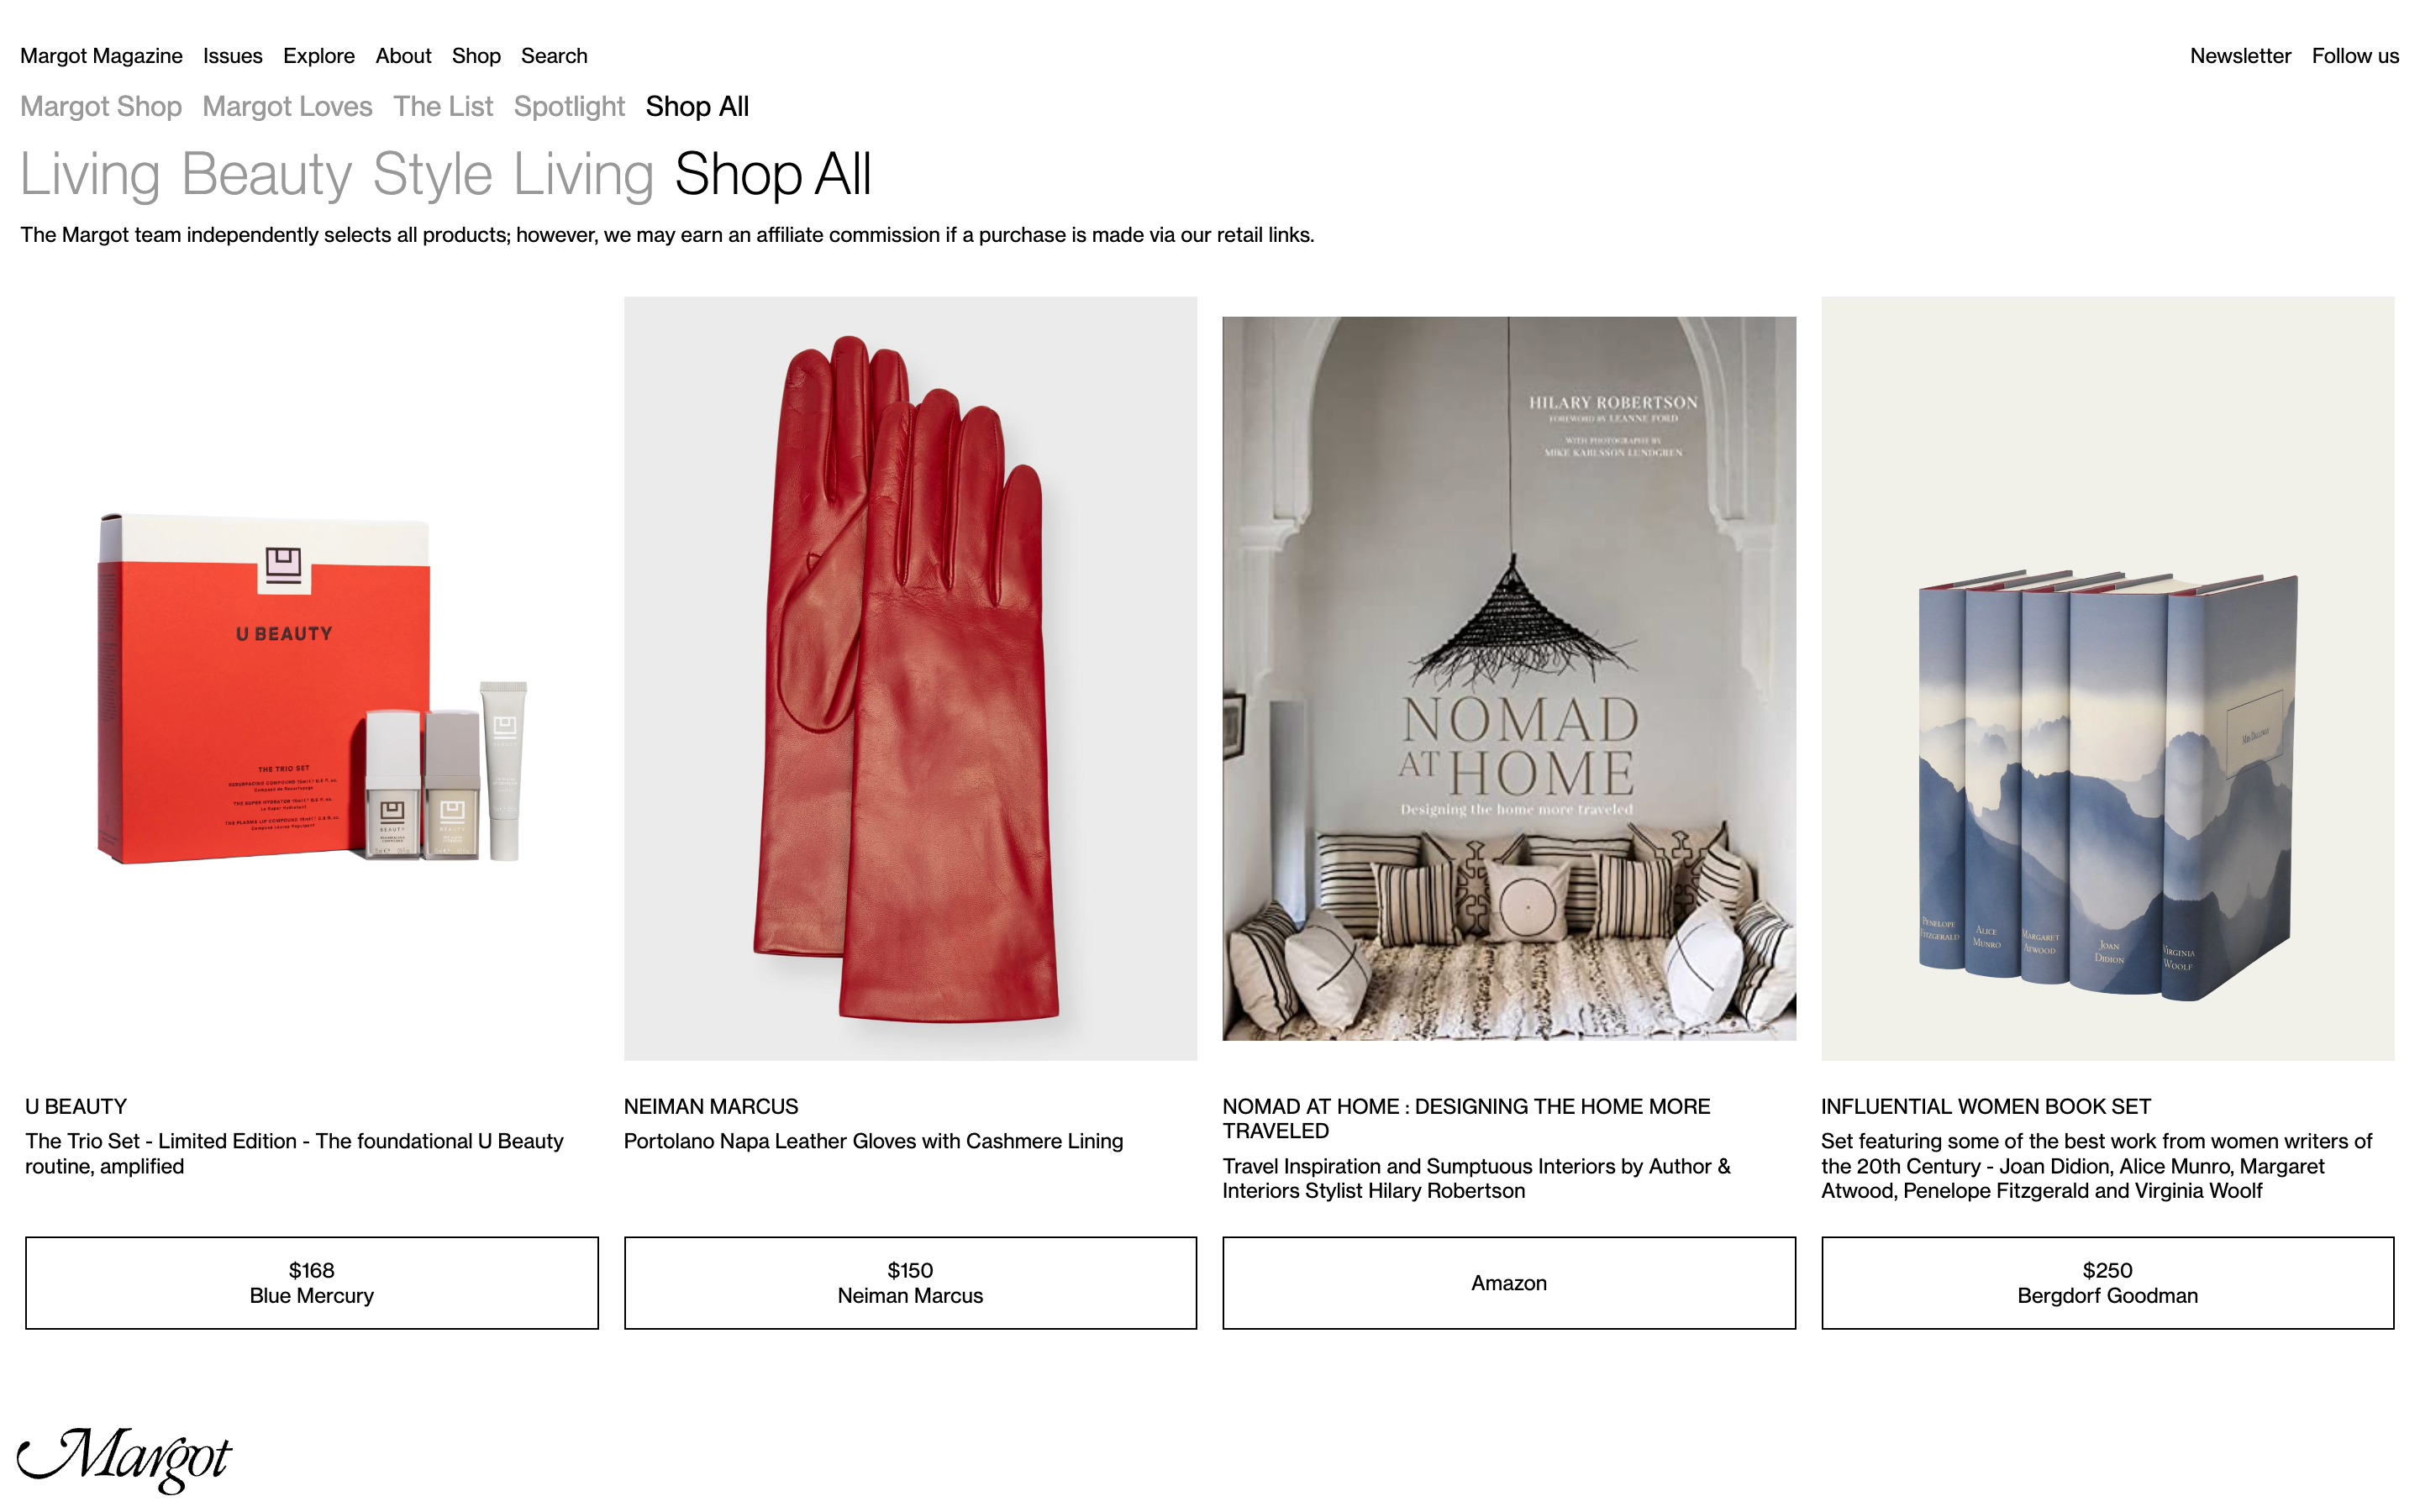
Task: Open the Issues menu item
Action: point(232,56)
